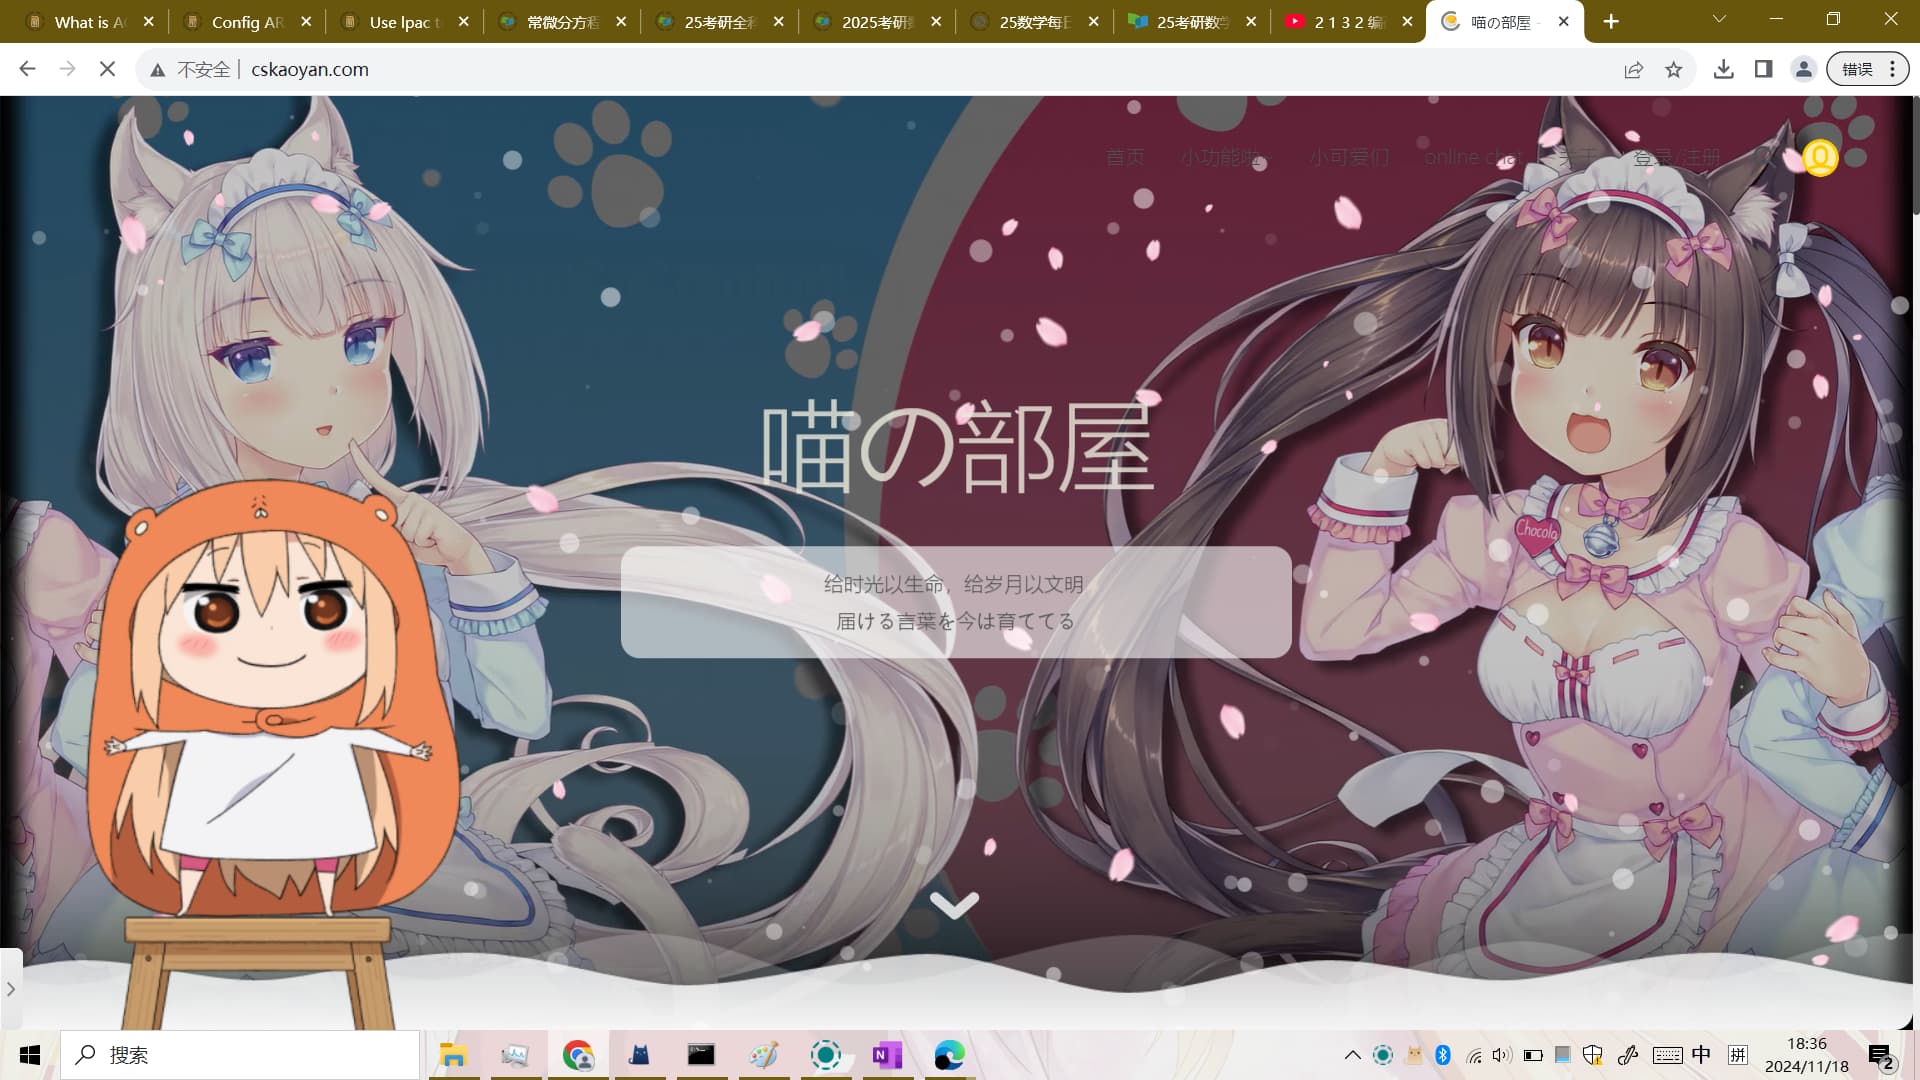Open the terminal window from taskbar
The width and height of the screenshot is (1920, 1080).
point(701,1055)
